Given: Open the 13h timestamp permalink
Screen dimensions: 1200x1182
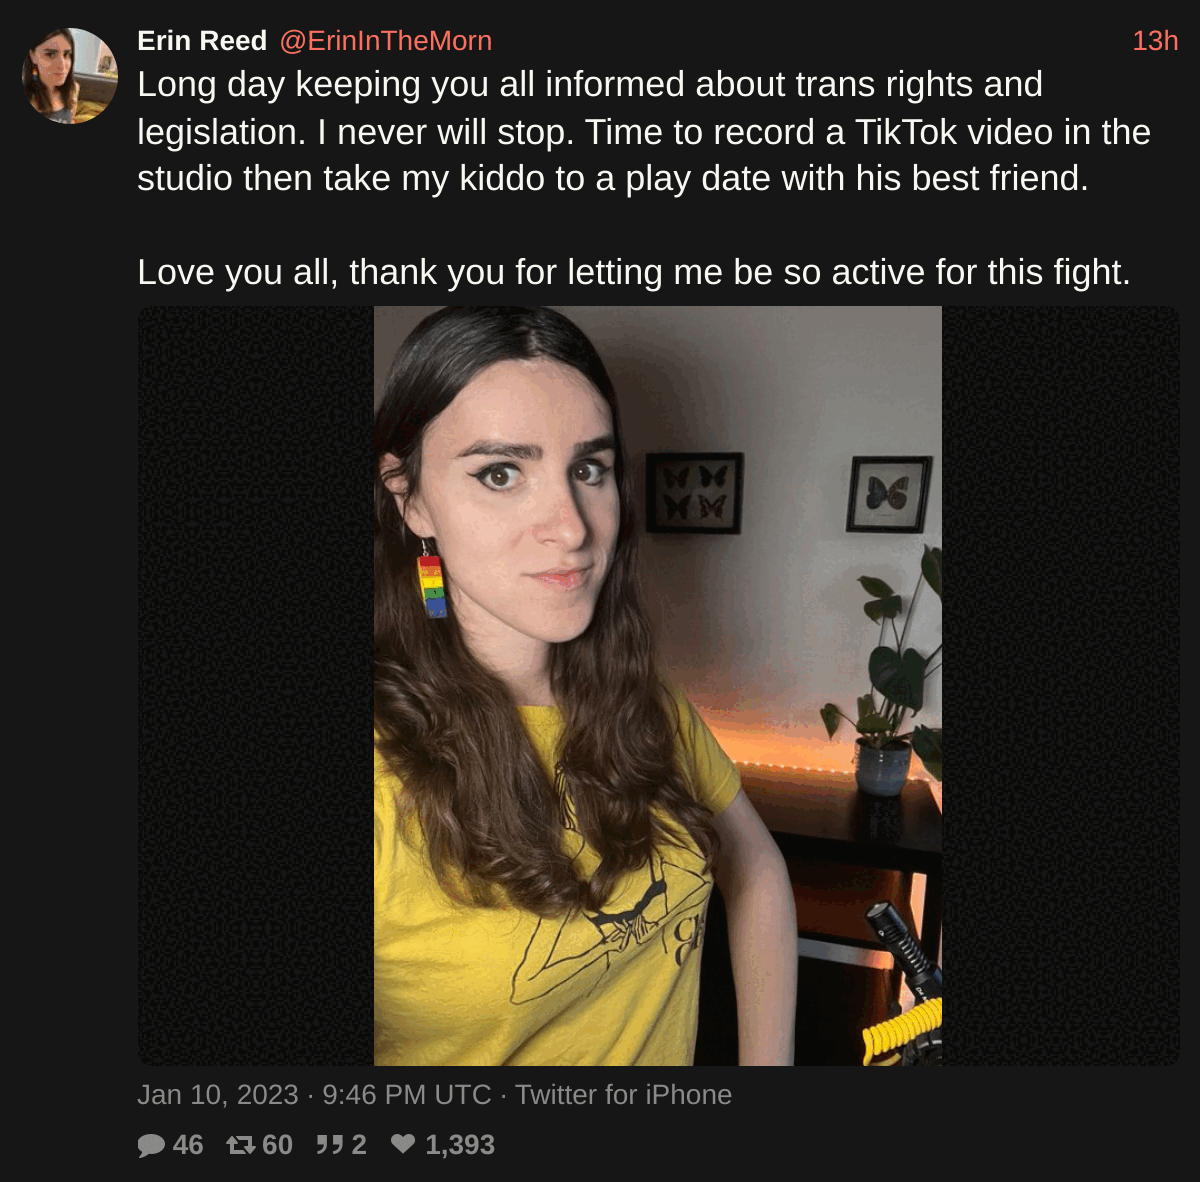Looking at the screenshot, I should click(x=1155, y=41).
